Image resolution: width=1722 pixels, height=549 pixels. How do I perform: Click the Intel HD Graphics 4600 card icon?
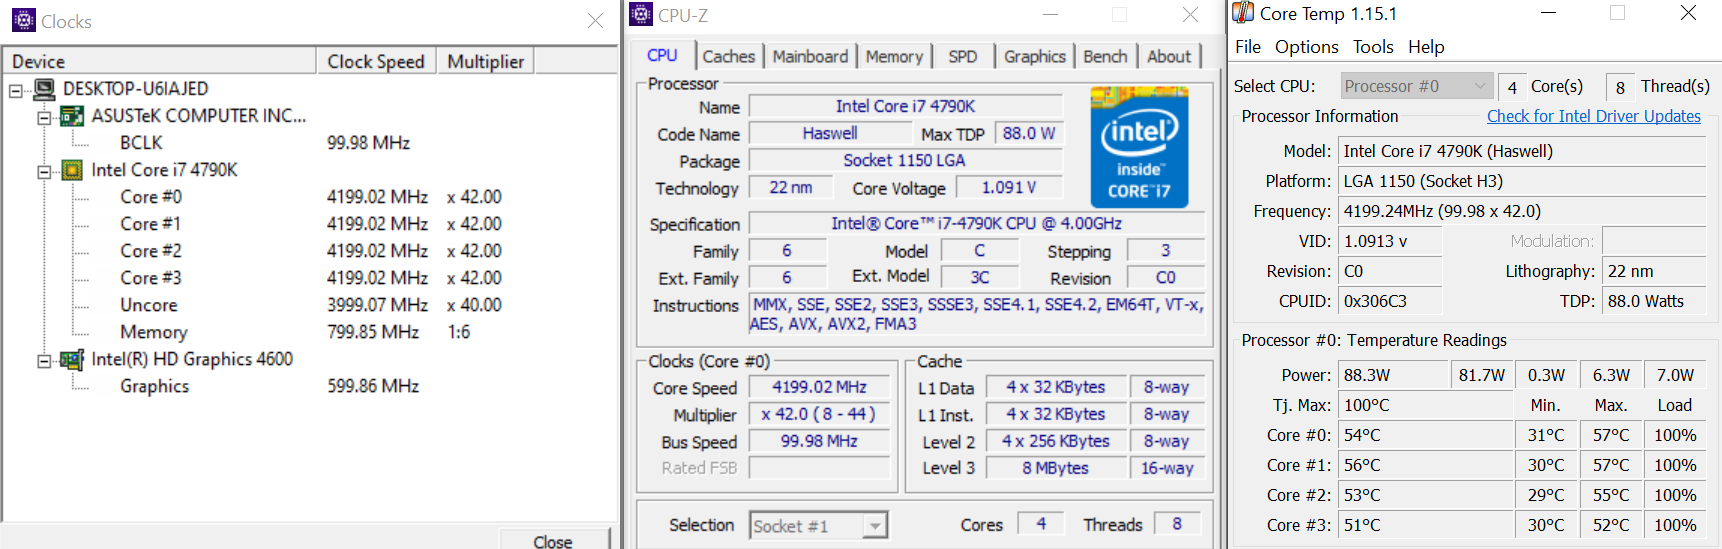72,359
